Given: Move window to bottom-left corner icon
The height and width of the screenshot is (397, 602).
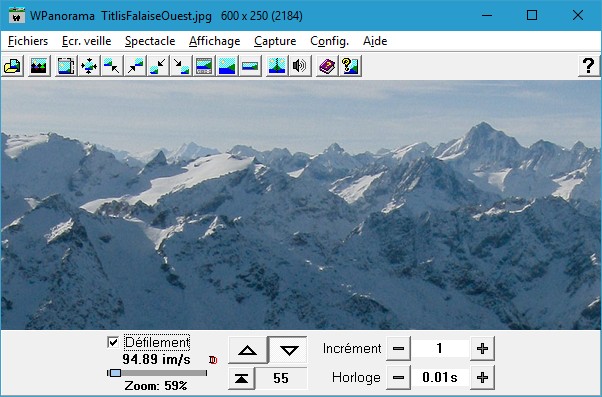Looking at the screenshot, I should 158,66.
